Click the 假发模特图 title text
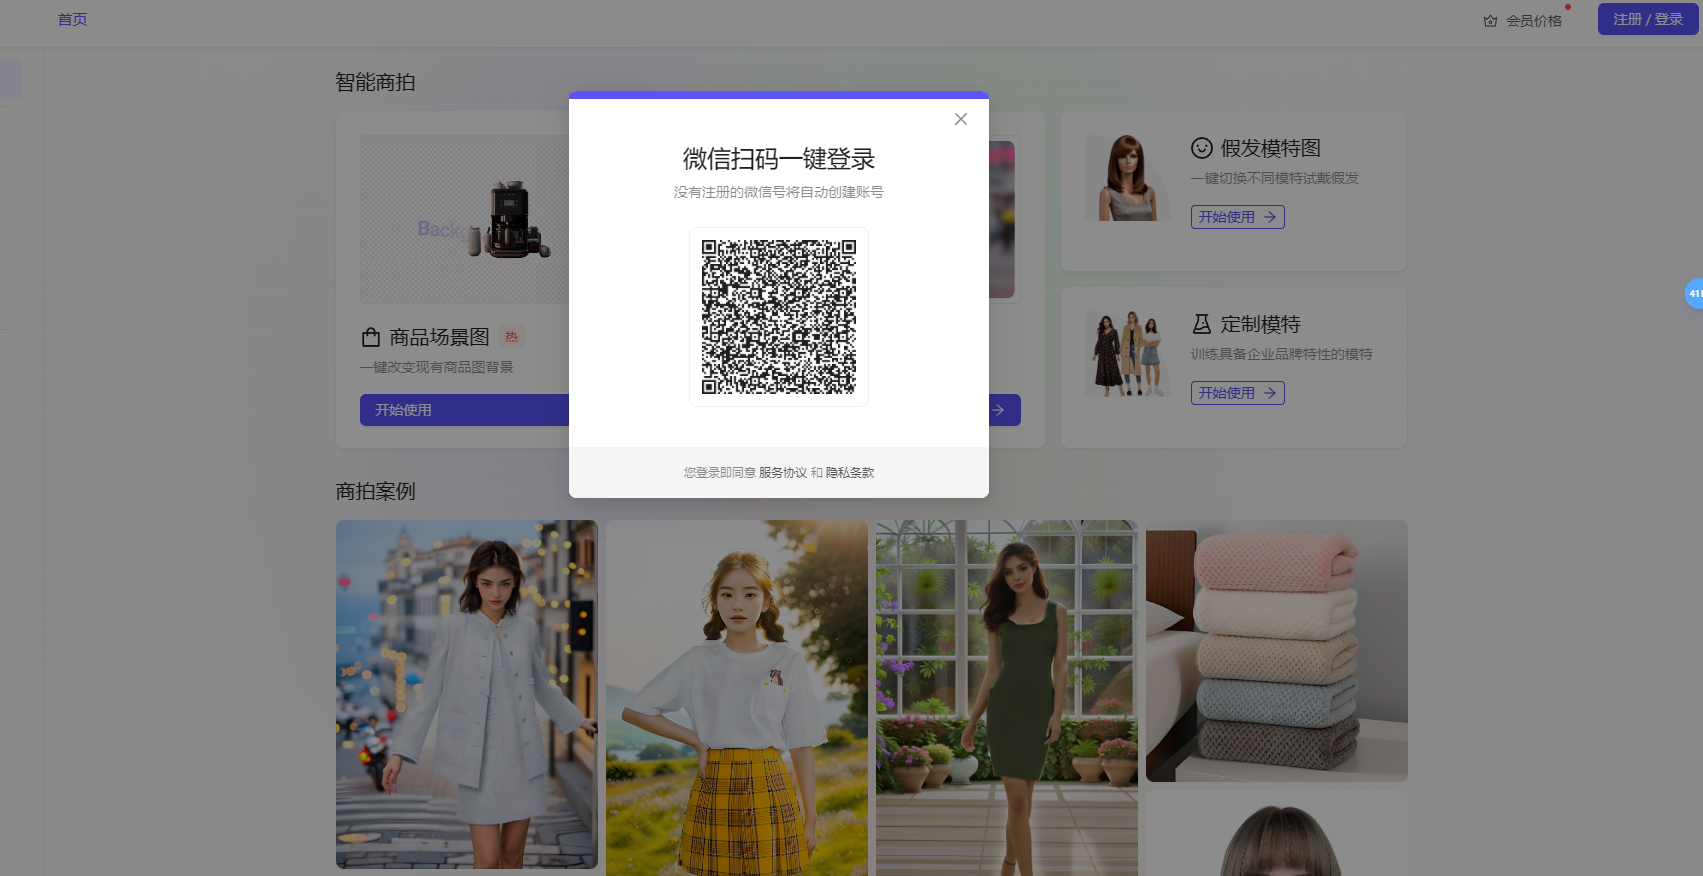The height and width of the screenshot is (876, 1703). 1271,148
